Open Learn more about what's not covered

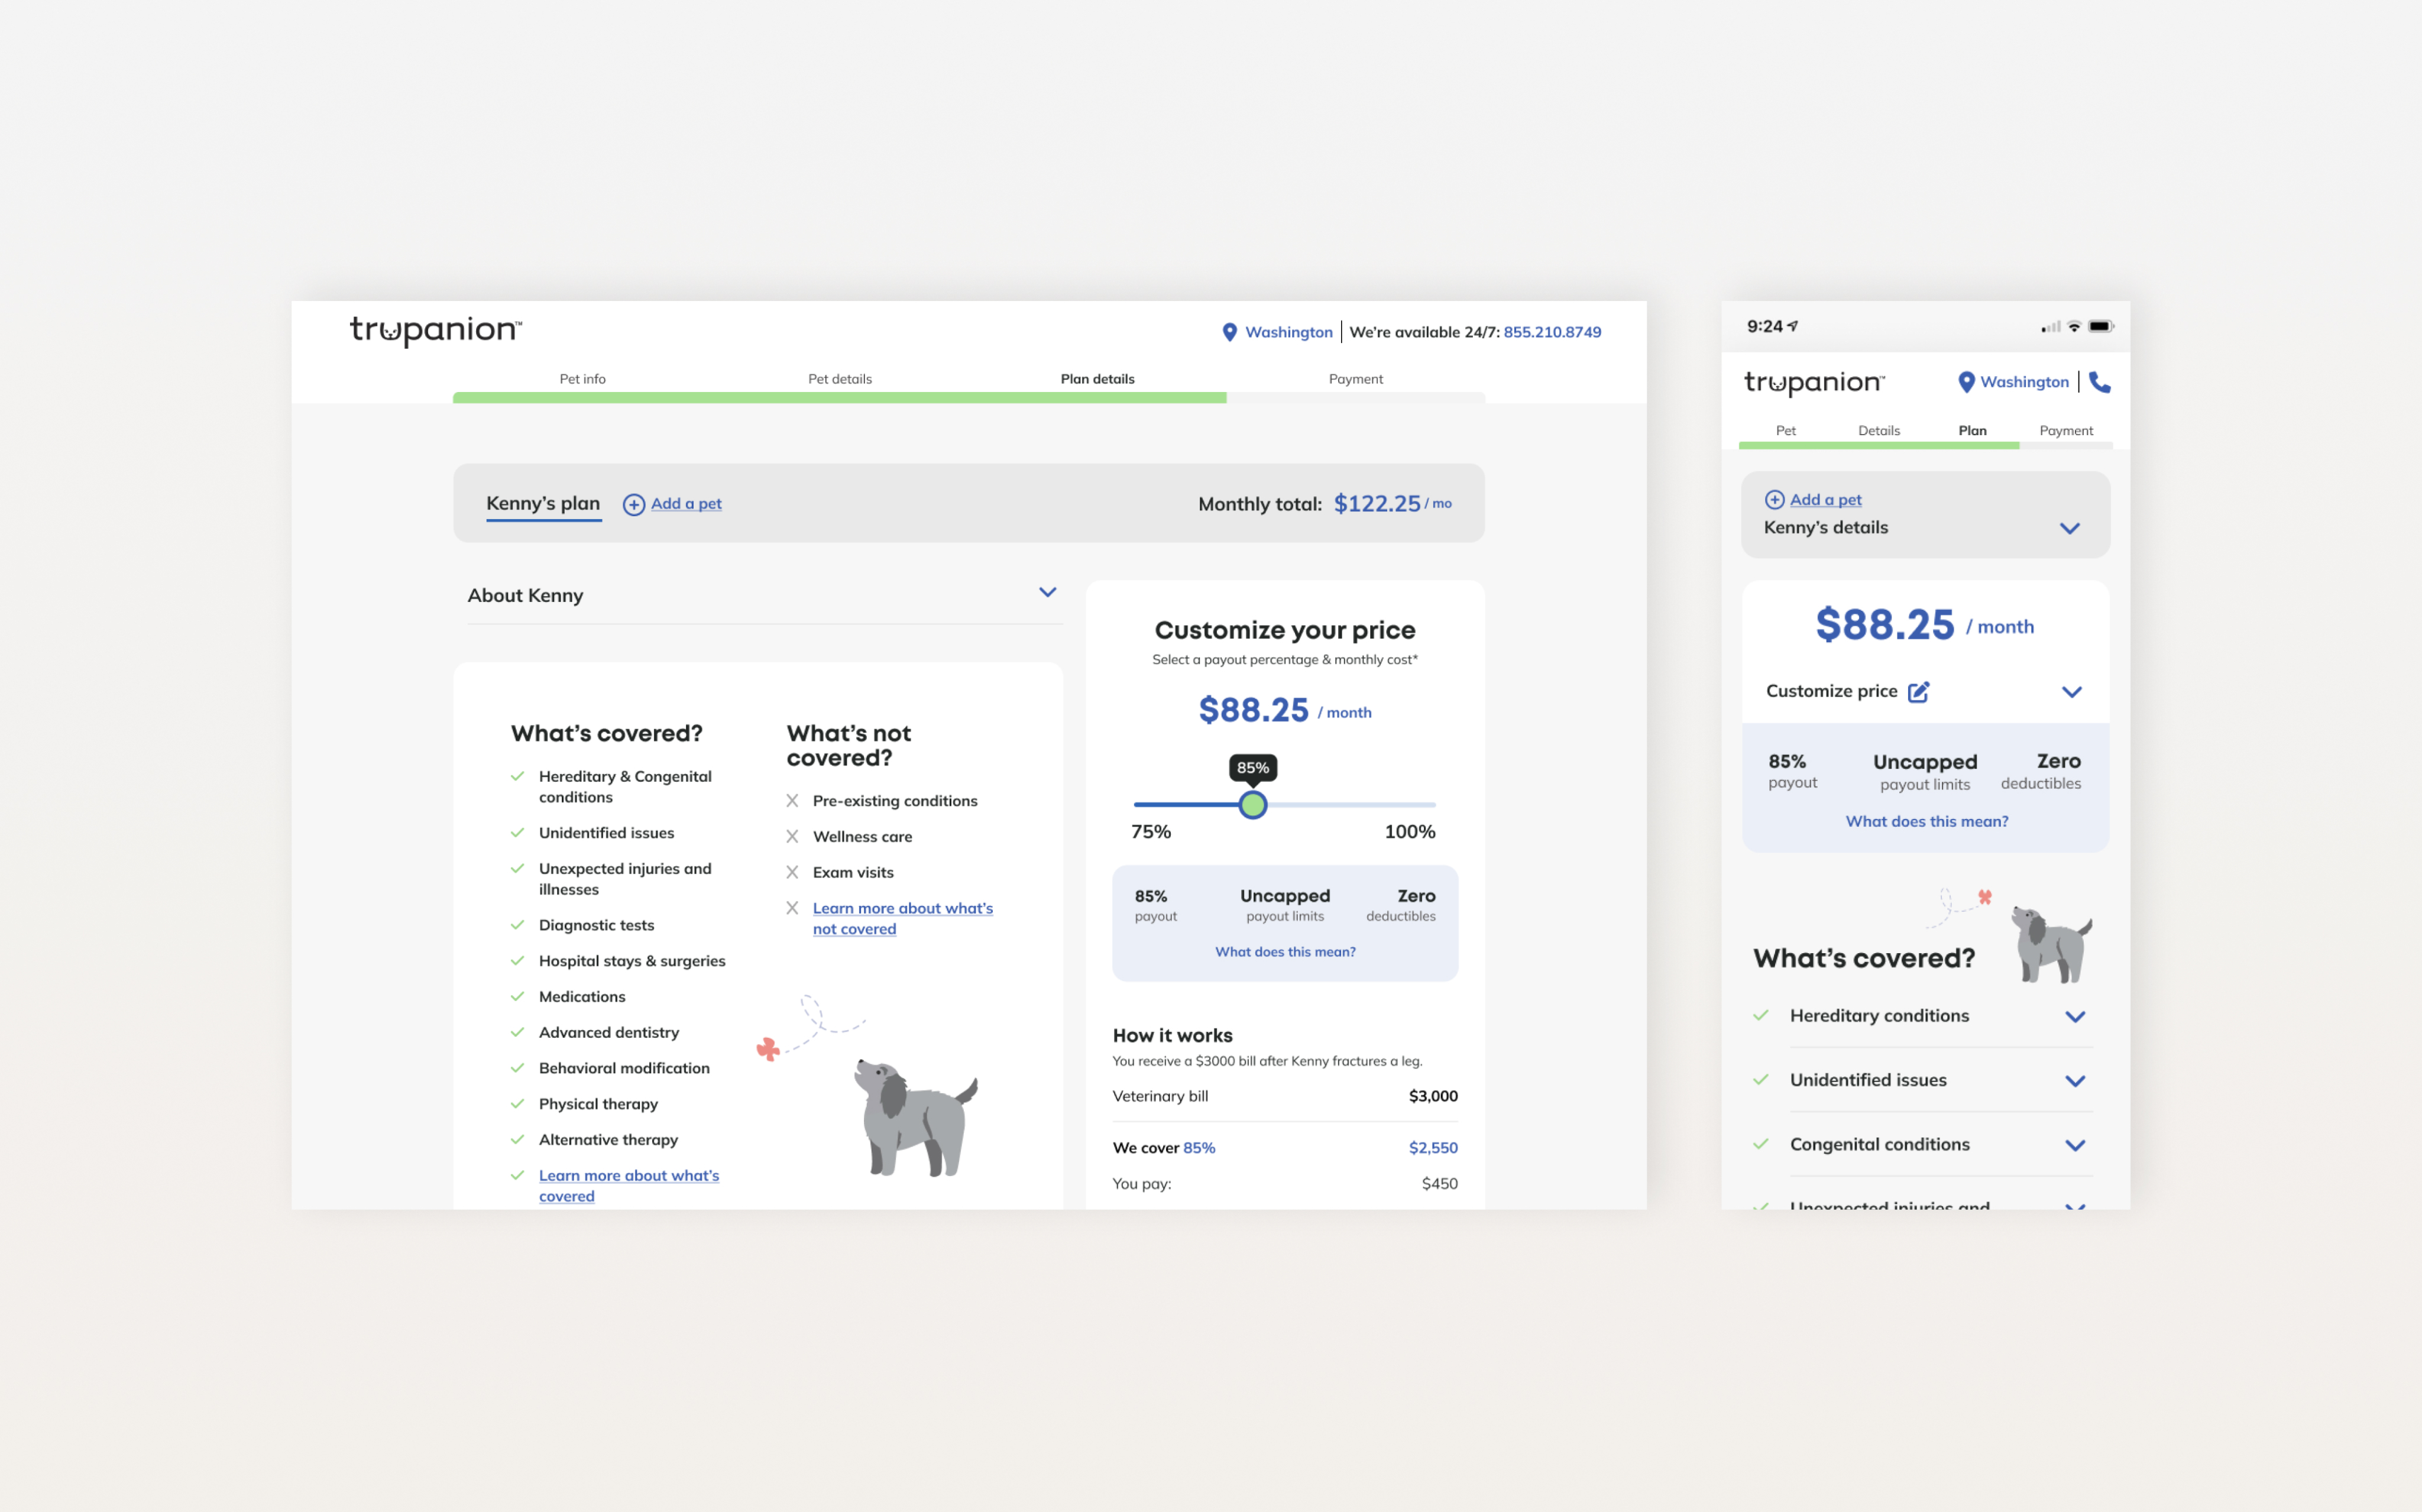[x=903, y=918]
